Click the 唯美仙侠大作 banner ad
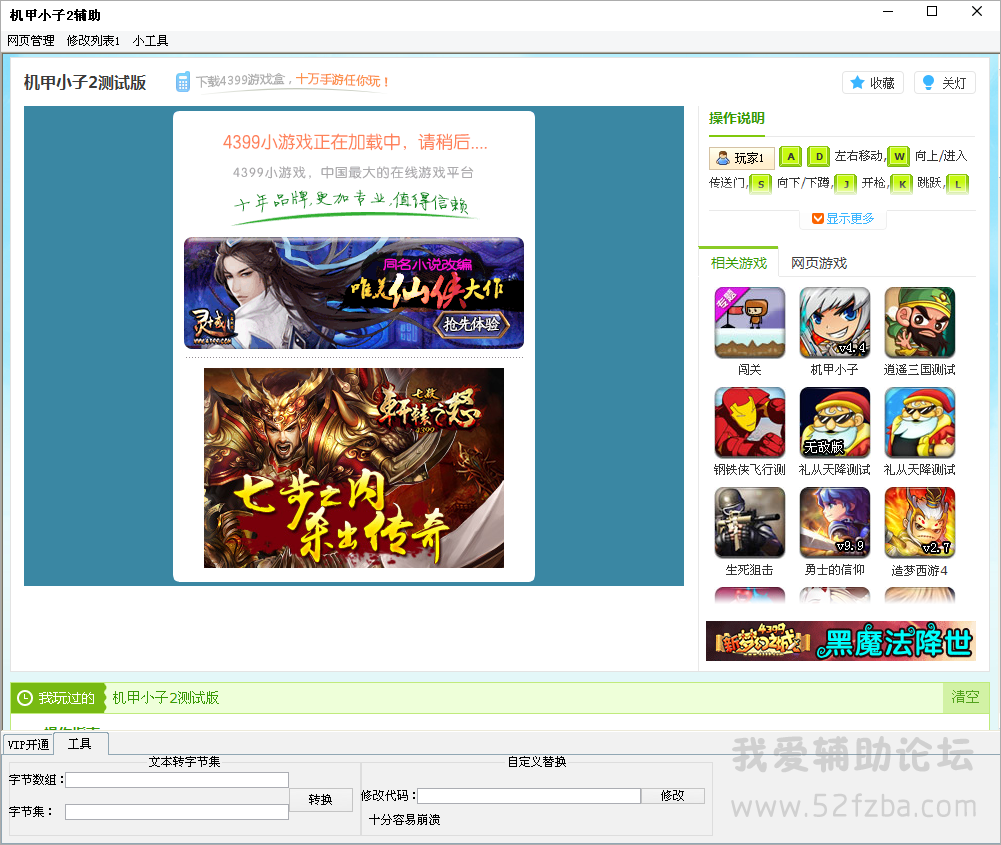Image resolution: width=1001 pixels, height=845 pixels. click(x=354, y=293)
